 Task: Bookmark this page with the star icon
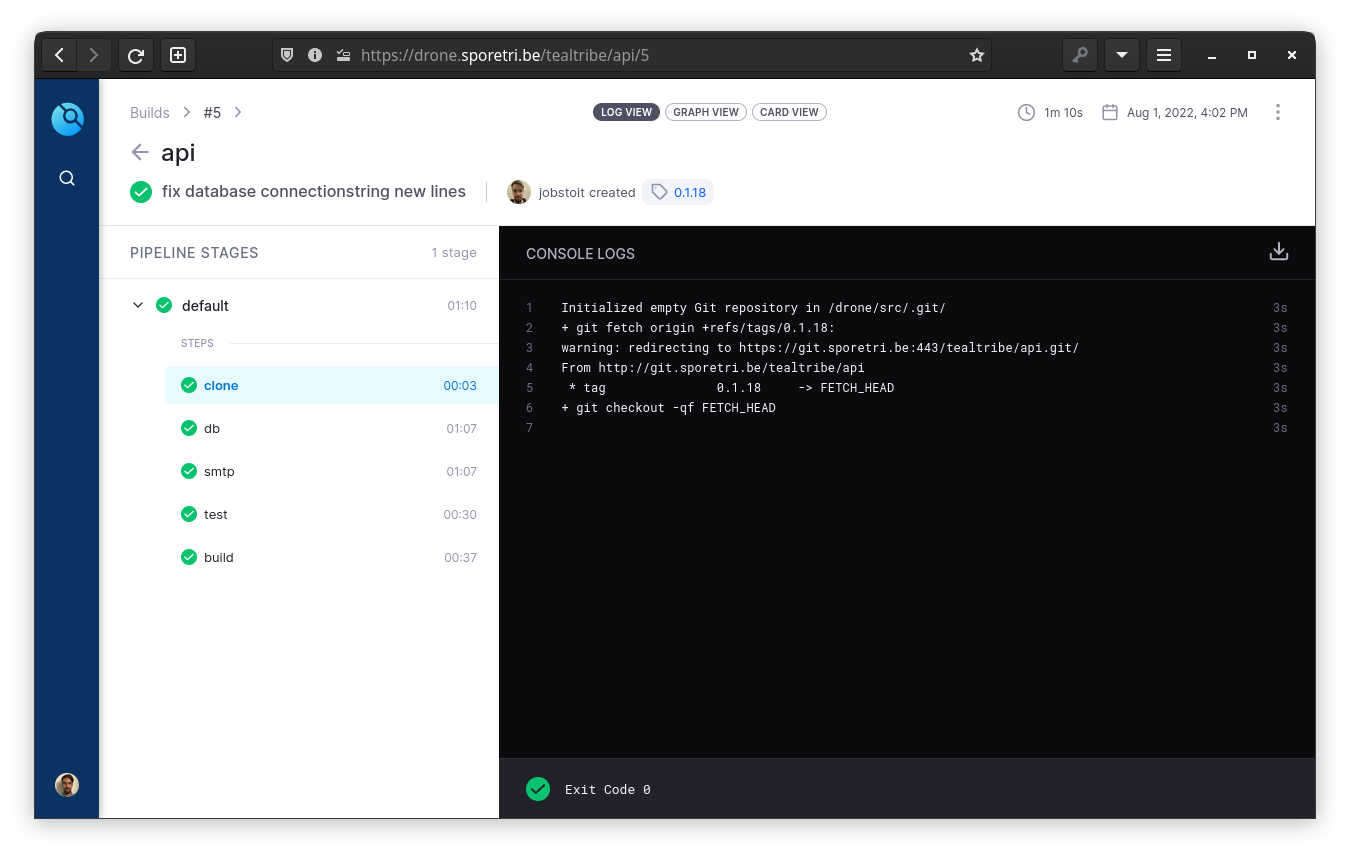pos(976,55)
